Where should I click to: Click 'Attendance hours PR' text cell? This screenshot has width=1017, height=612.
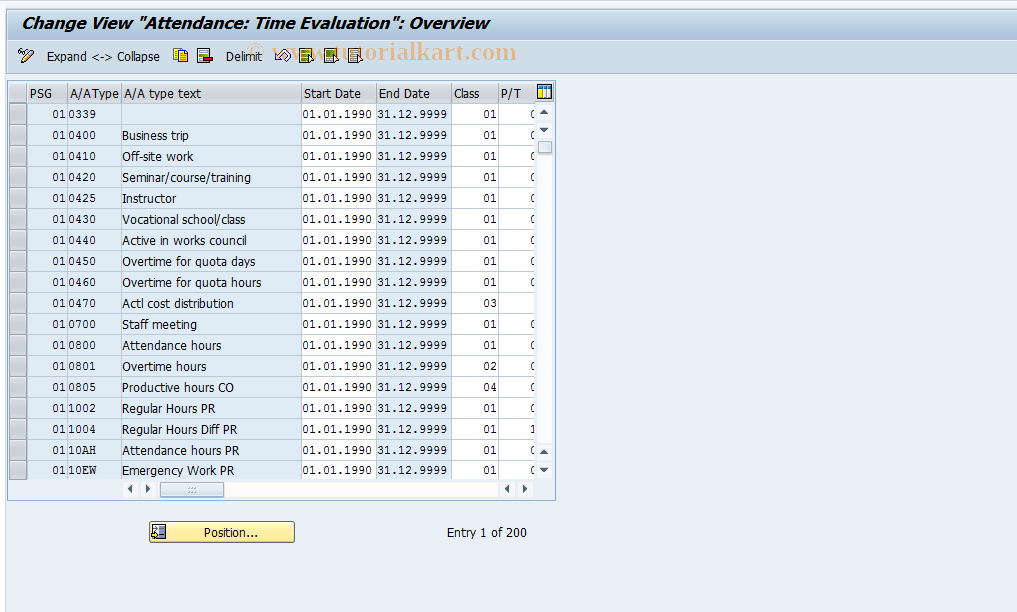(x=211, y=451)
